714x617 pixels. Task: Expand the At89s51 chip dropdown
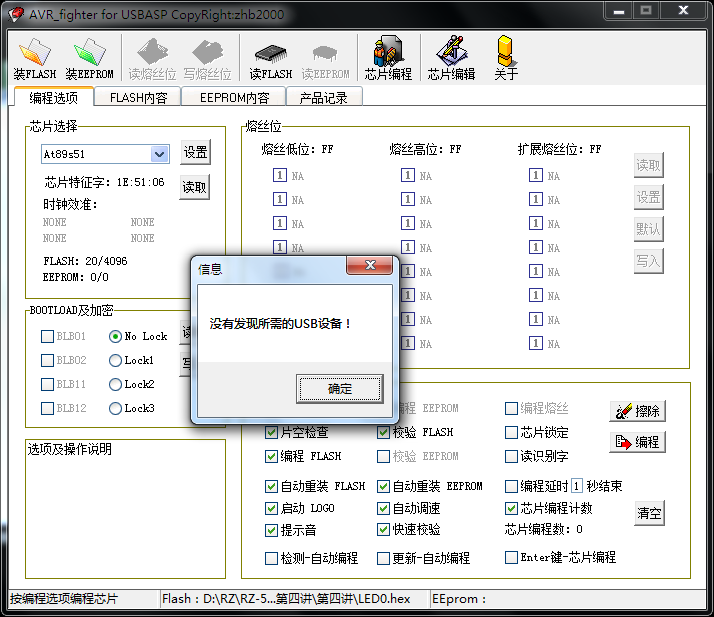click(x=159, y=154)
